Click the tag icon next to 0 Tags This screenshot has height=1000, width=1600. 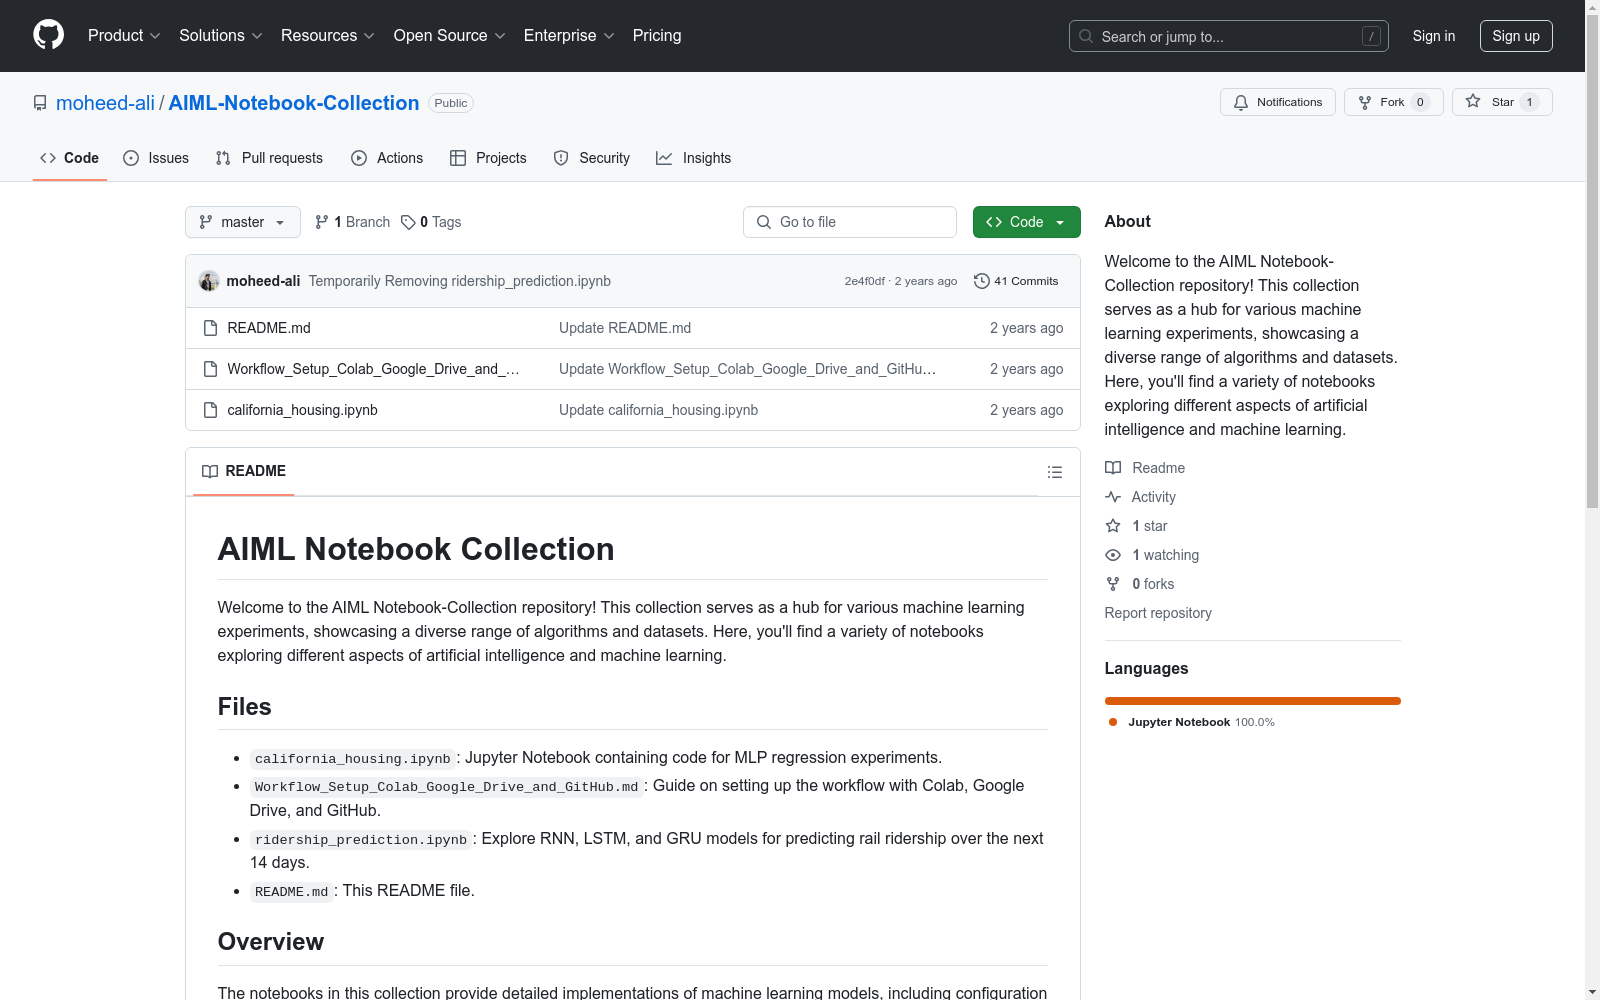[x=408, y=222]
